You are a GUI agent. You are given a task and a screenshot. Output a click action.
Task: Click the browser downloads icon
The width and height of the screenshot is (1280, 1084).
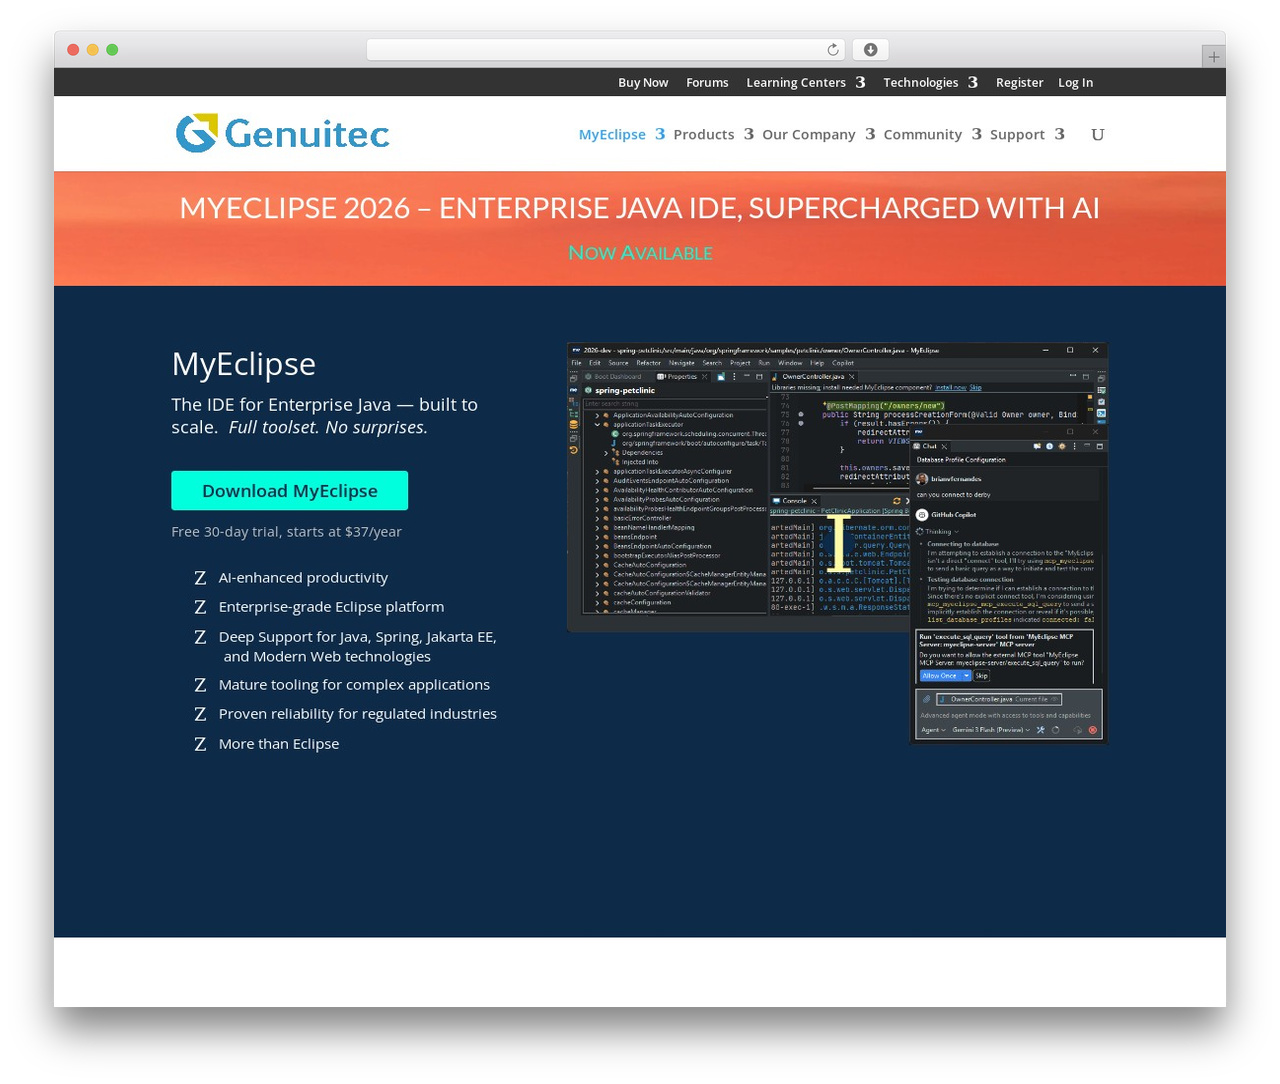click(x=870, y=50)
